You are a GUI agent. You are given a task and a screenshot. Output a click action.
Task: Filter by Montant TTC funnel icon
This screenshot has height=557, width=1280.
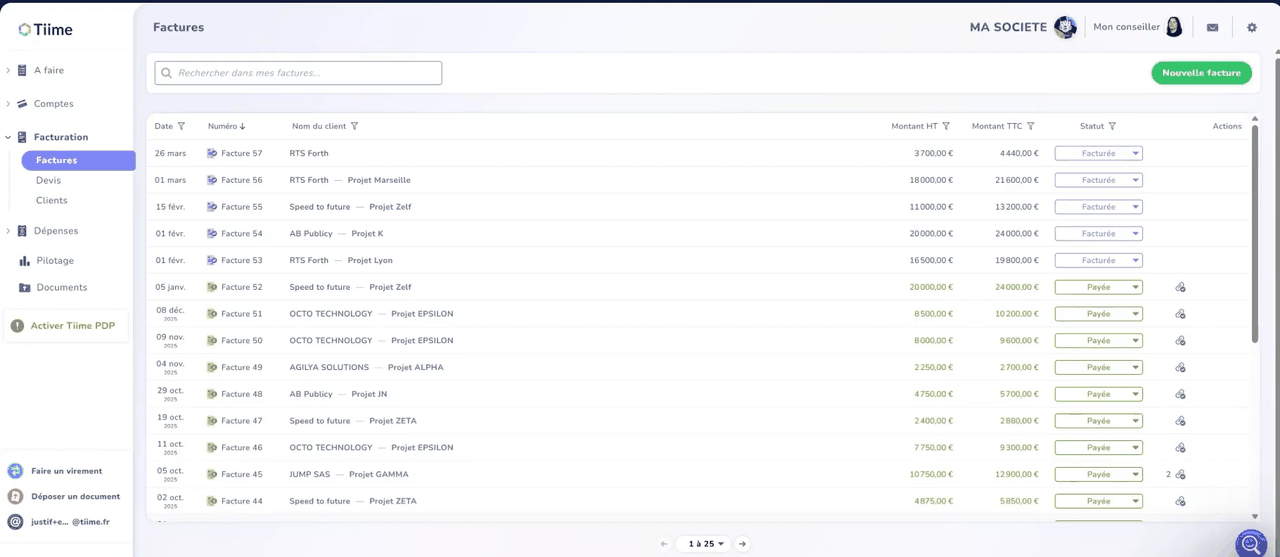1031,126
